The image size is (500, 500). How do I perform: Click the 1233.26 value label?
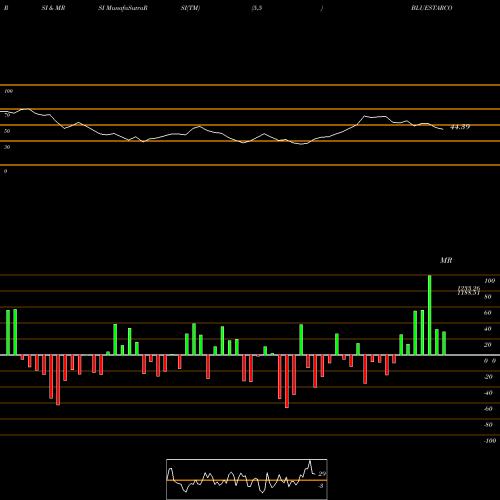click(x=469, y=288)
